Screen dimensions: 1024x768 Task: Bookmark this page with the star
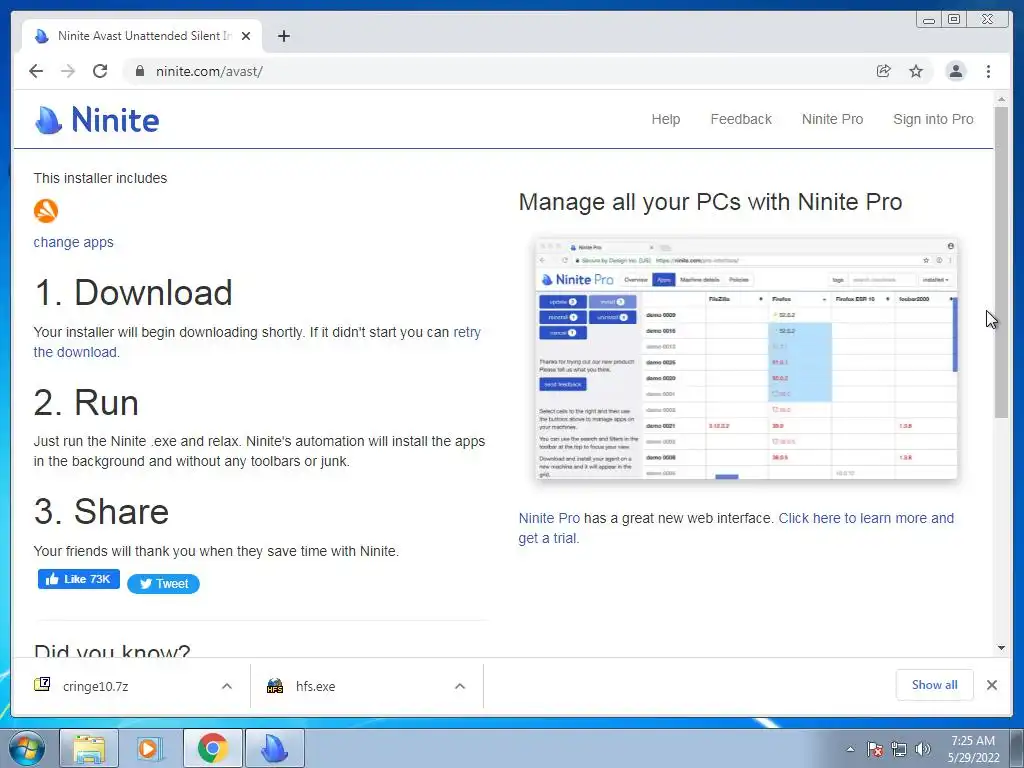[916, 71]
